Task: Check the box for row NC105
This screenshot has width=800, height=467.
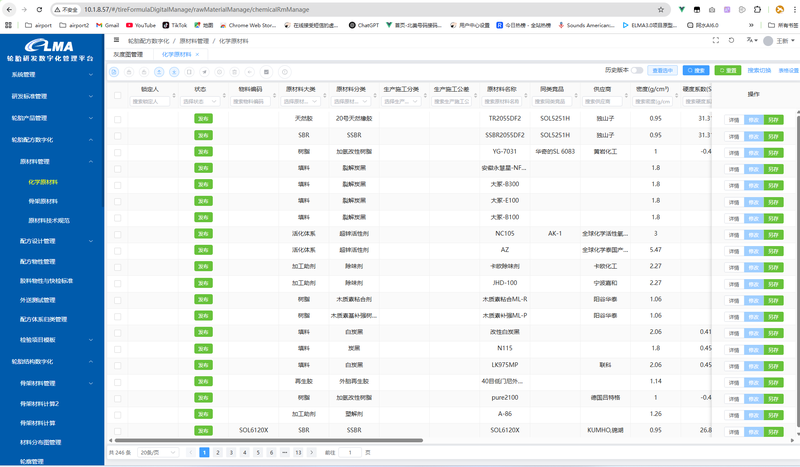Action: pos(117,234)
